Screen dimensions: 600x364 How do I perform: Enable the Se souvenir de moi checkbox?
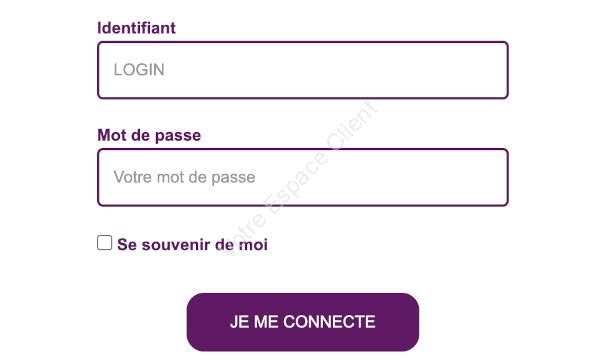point(104,243)
